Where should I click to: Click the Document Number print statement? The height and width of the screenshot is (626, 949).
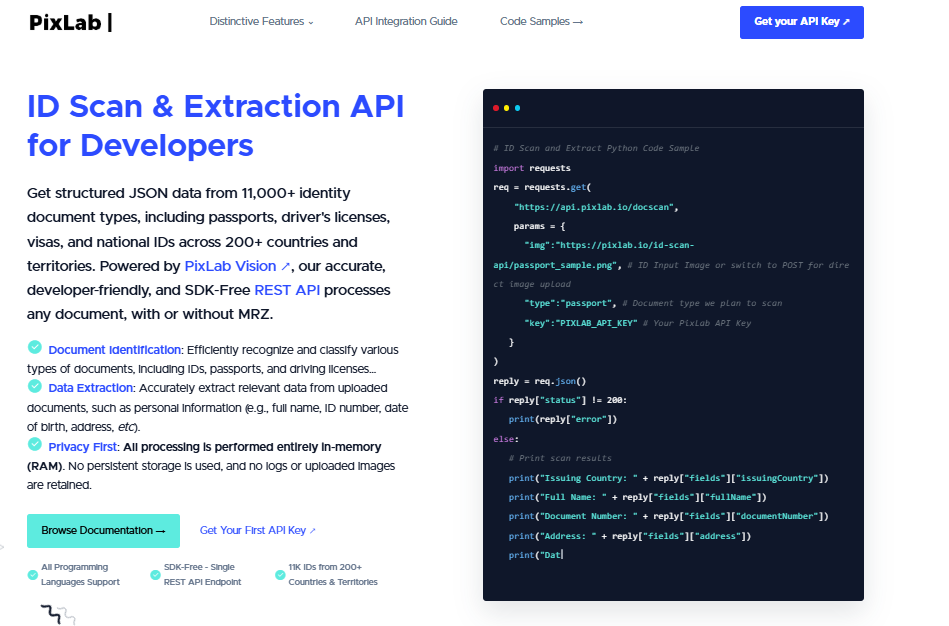(x=668, y=516)
